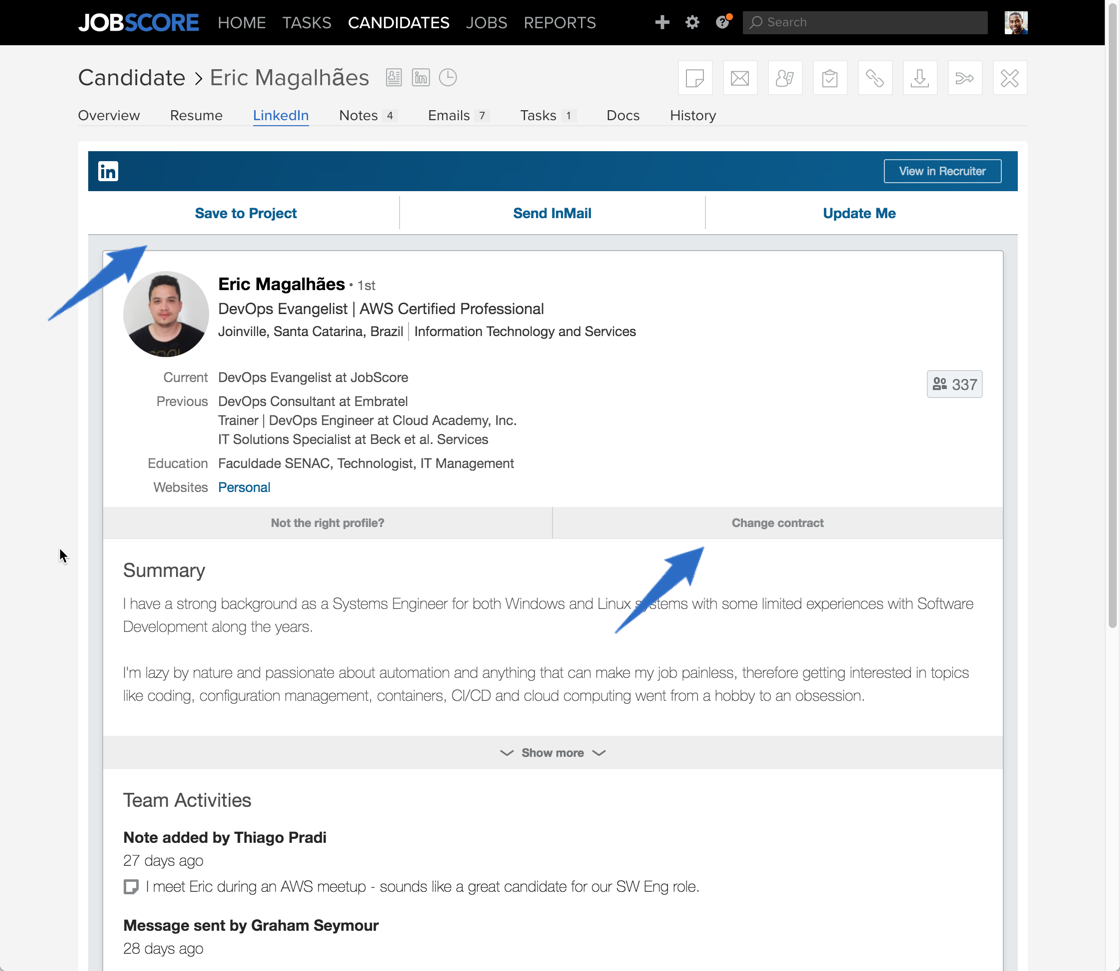Image resolution: width=1120 pixels, height=971 pixels.
Task: Switch to the Docs tab
Action: tap(623, 115)
